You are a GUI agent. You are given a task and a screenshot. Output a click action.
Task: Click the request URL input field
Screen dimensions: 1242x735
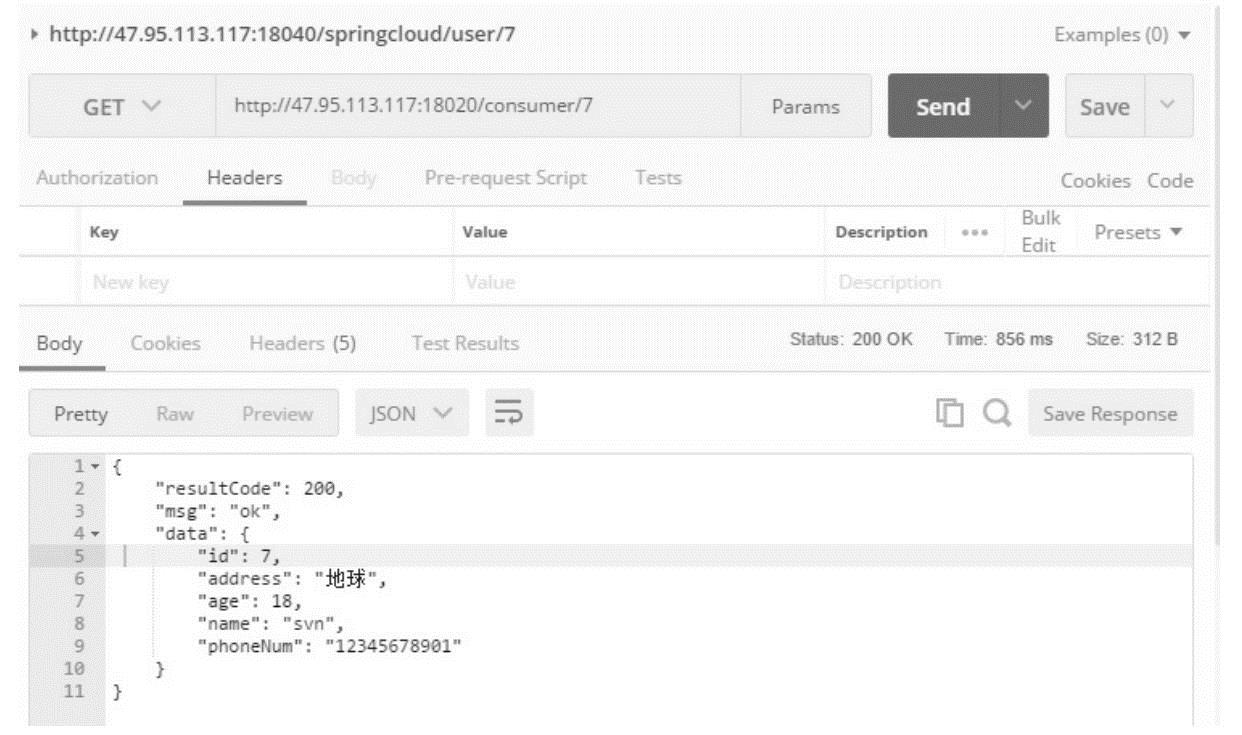click(x=478, y=107)
